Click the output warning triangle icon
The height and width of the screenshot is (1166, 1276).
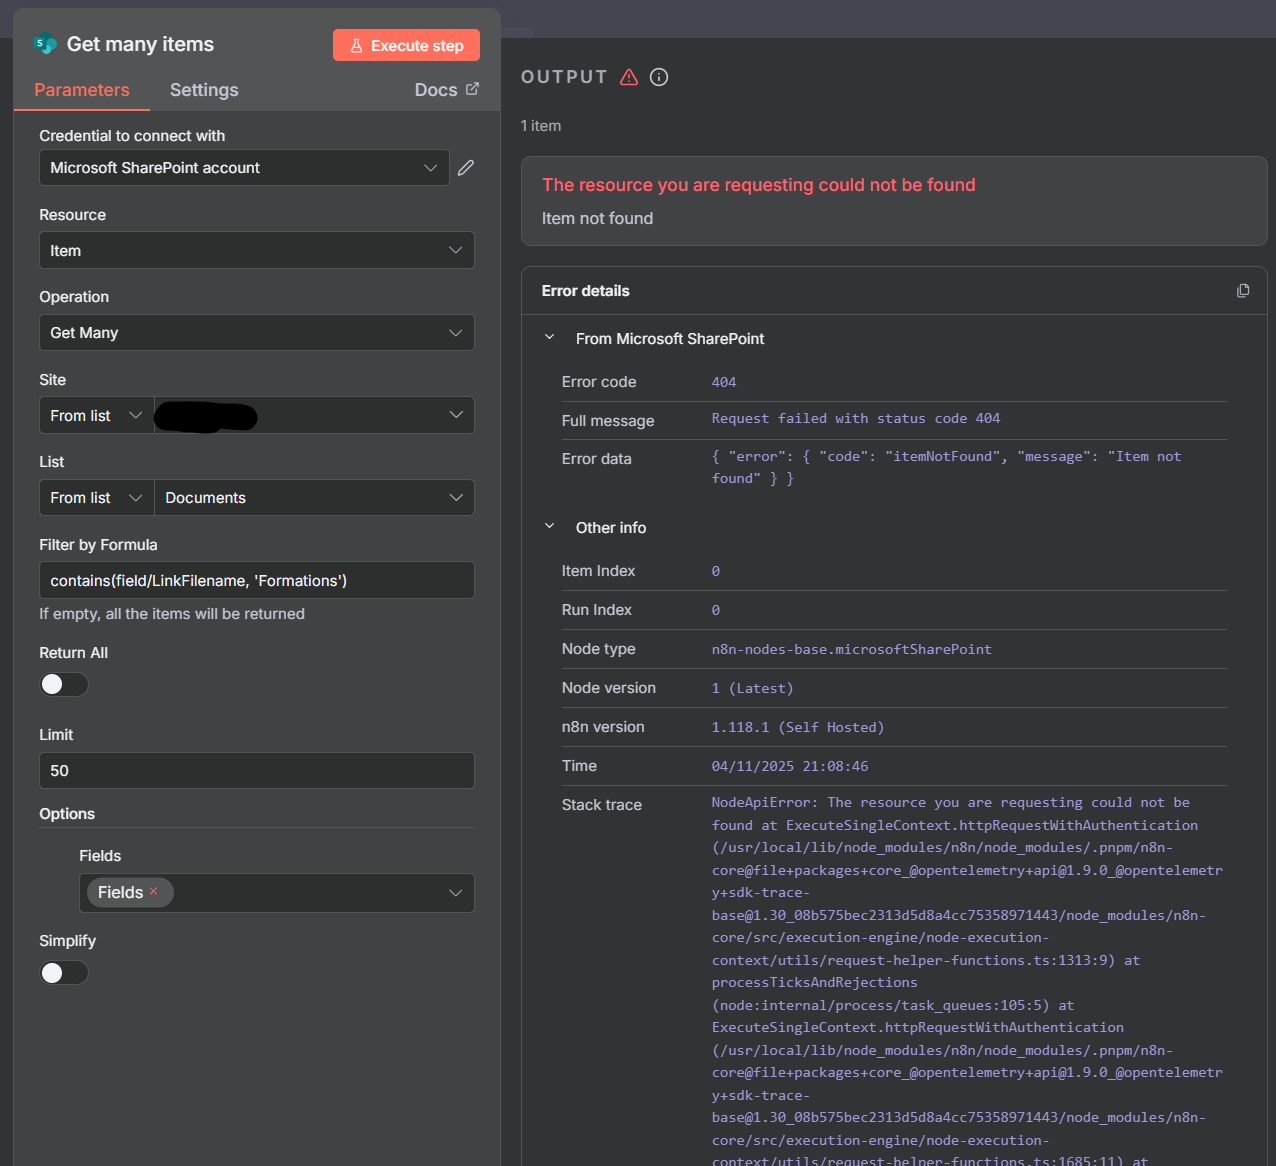[629, 77]
